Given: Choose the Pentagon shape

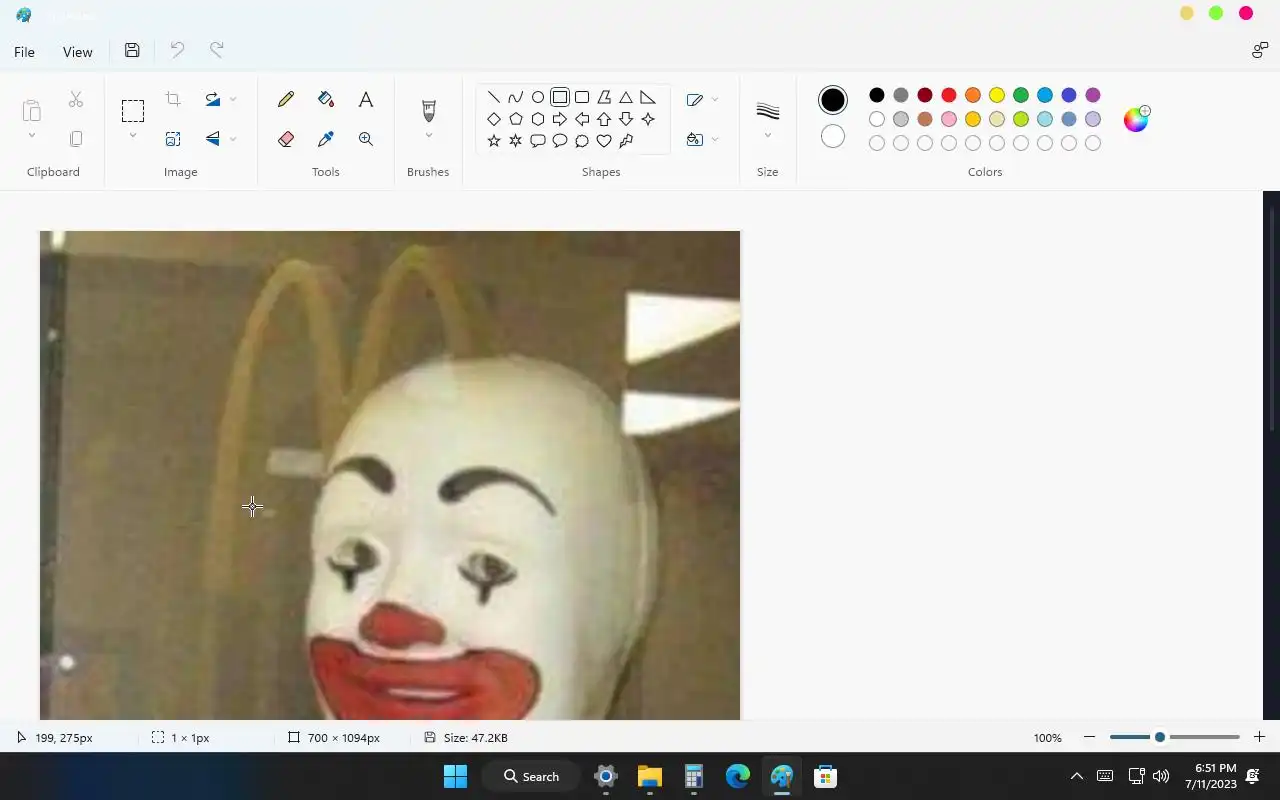Looking at the screenshot, I should click(516, 119).
